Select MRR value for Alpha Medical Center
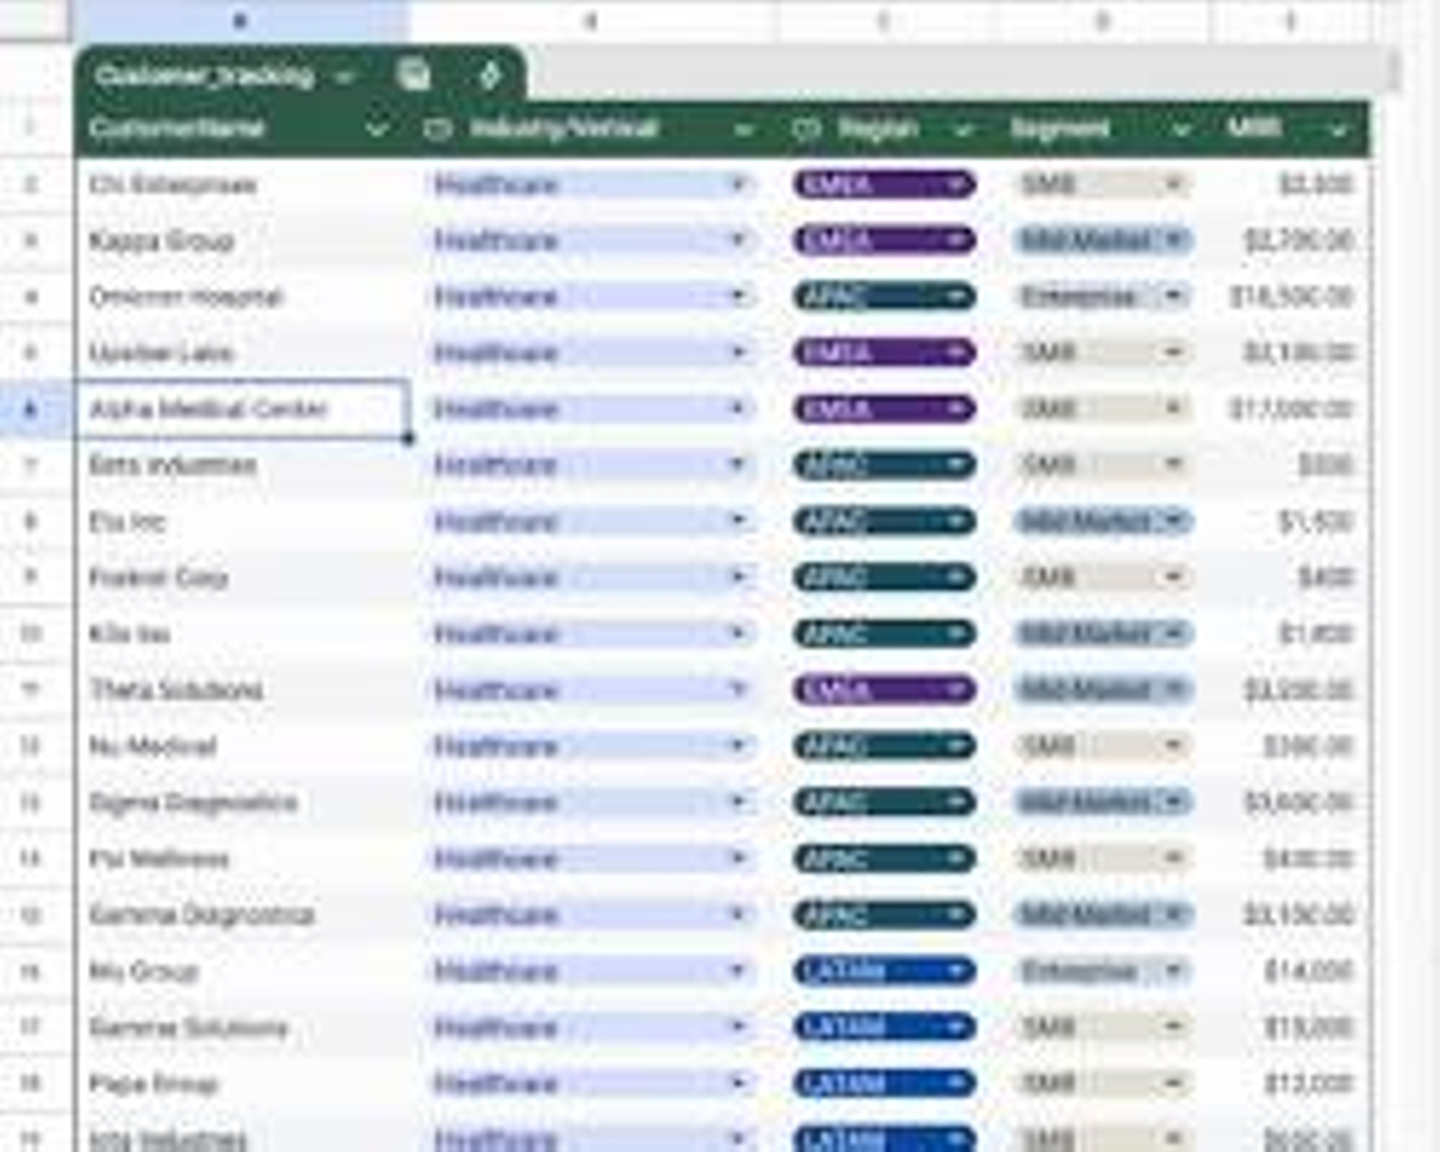This screenshot has width=1440, height=1152. pyautogui.click(x=1290, y=409)
